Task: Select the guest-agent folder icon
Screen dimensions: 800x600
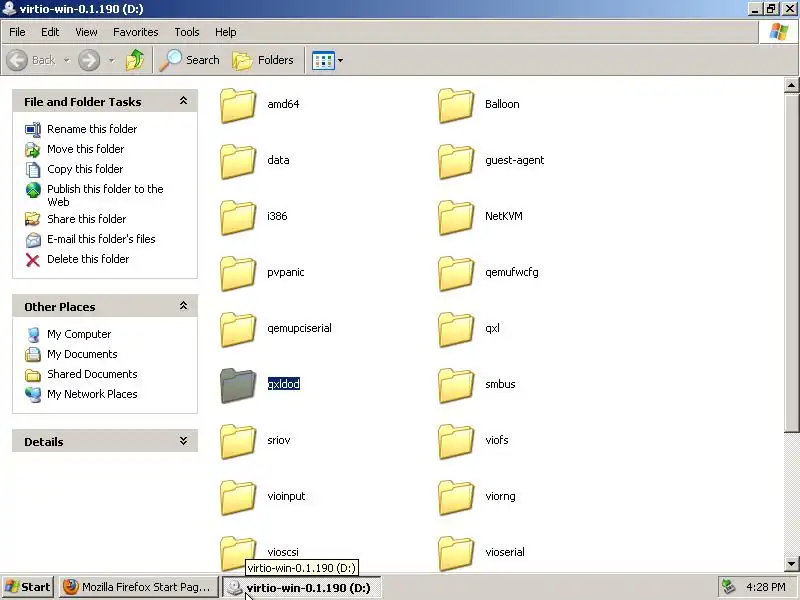Action: (456, 162)
